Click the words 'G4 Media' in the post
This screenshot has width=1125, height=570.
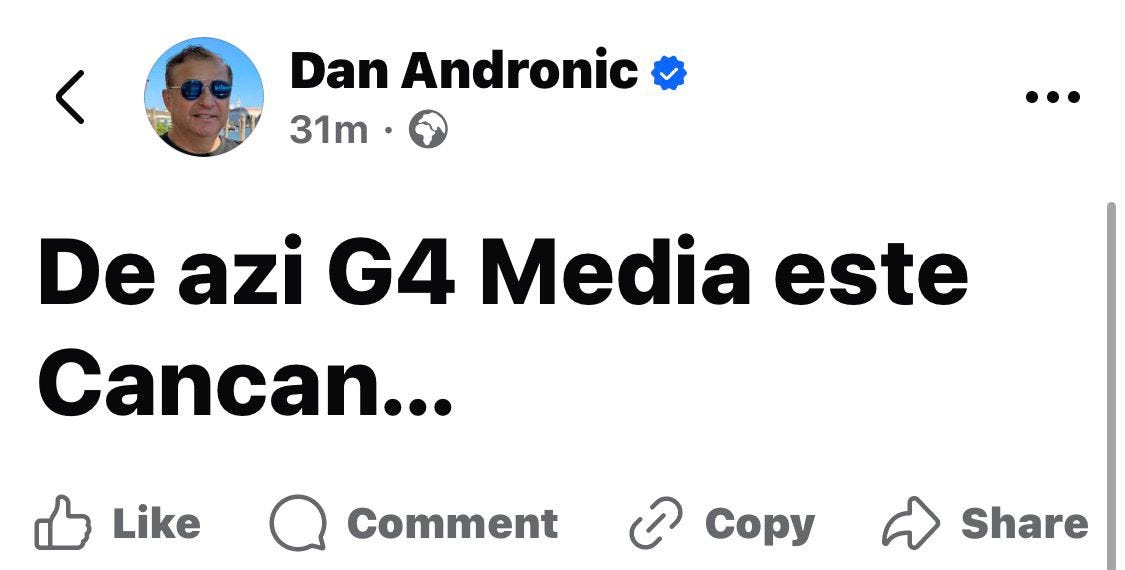538,273
